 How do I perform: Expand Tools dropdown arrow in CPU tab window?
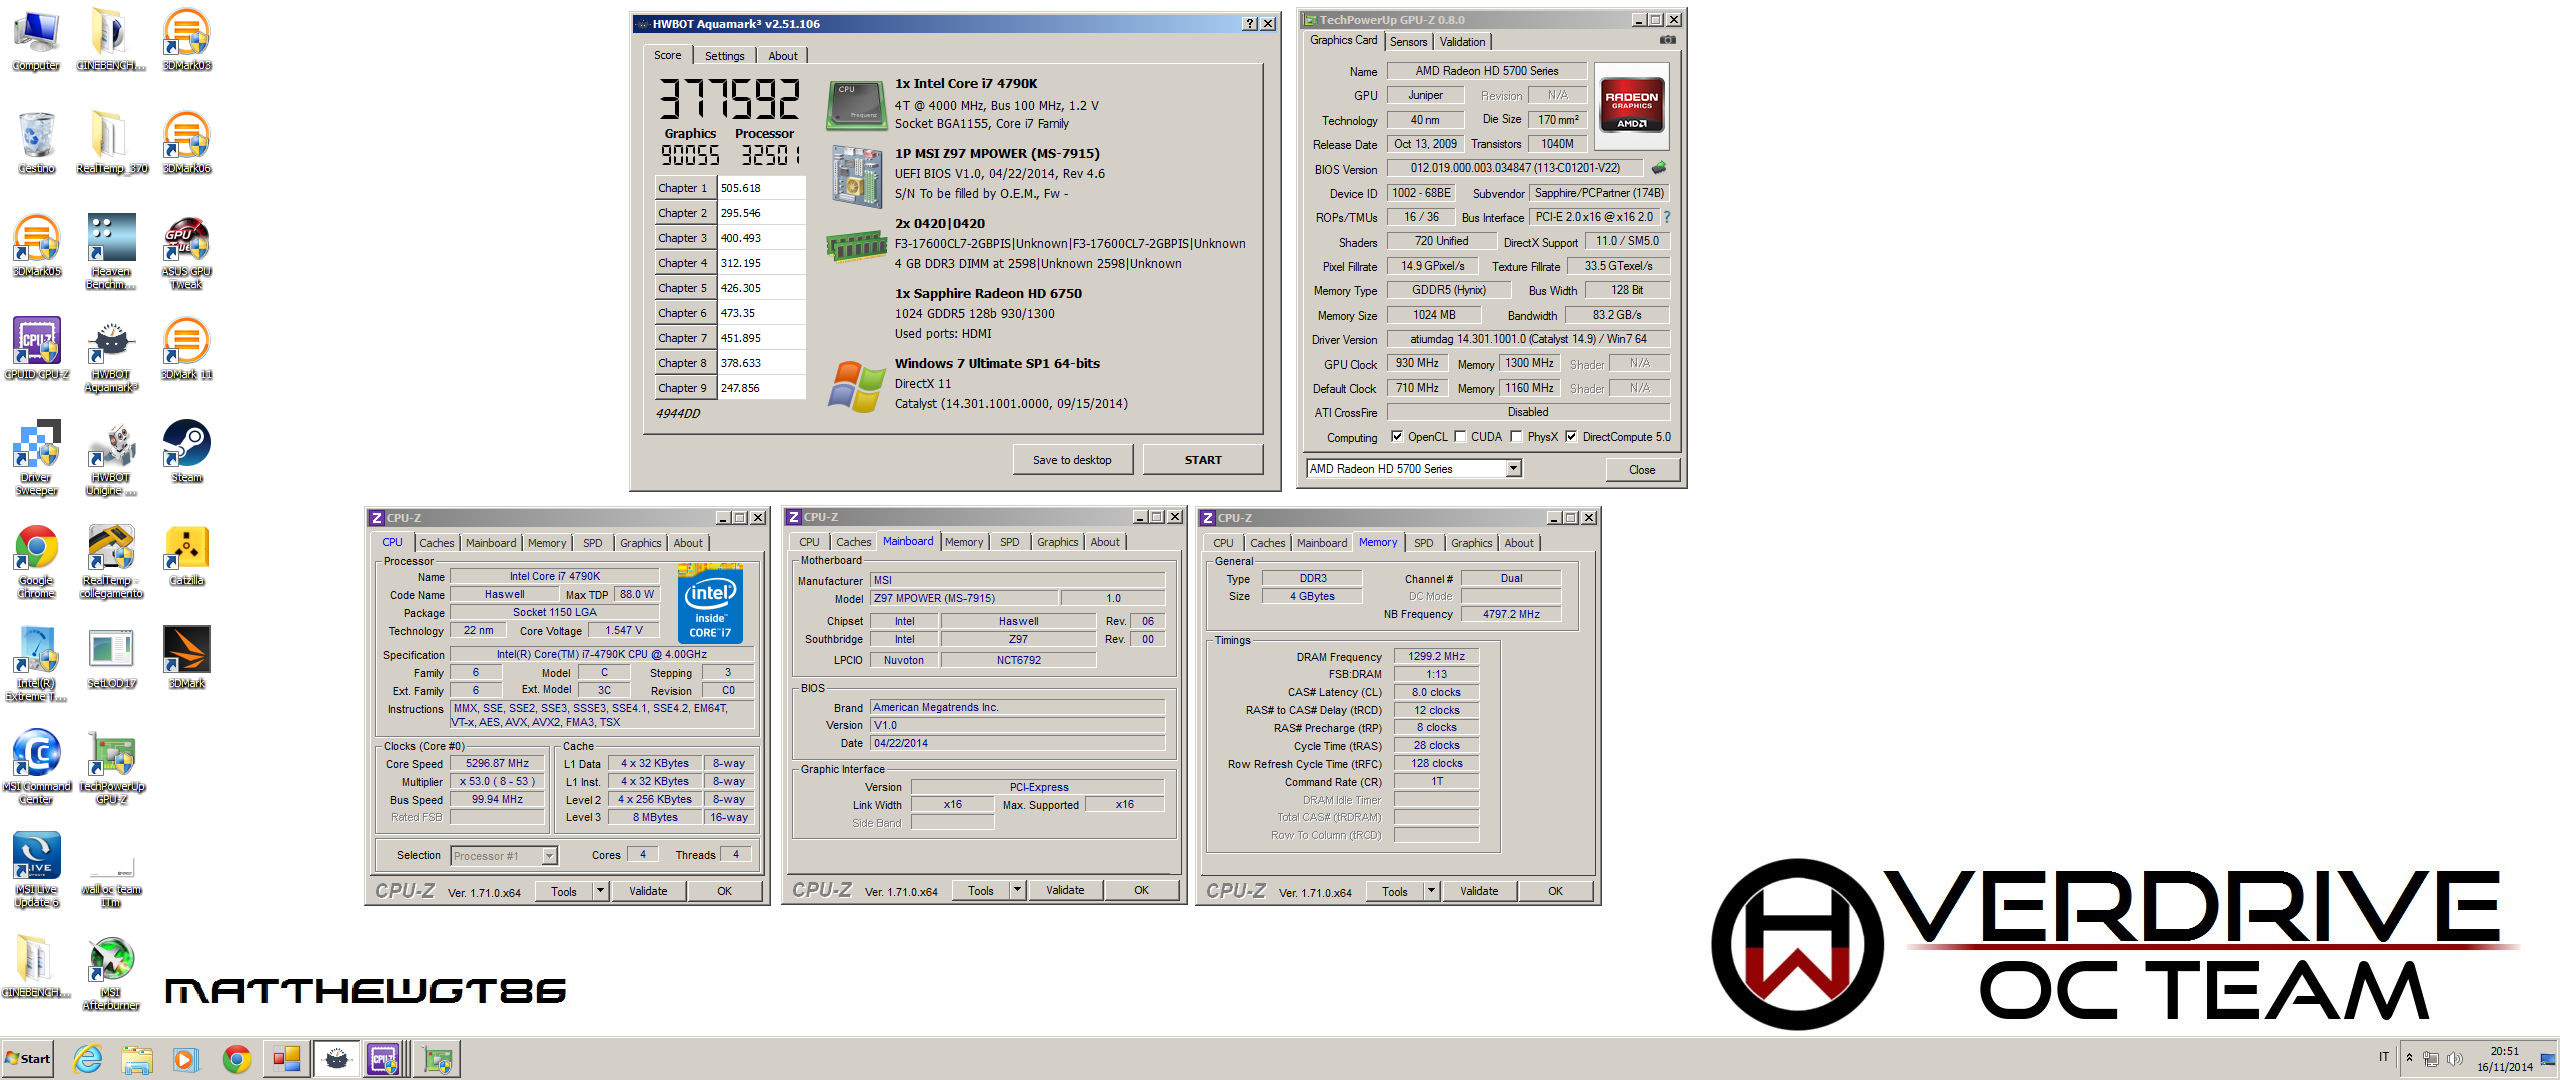point(601,891)
